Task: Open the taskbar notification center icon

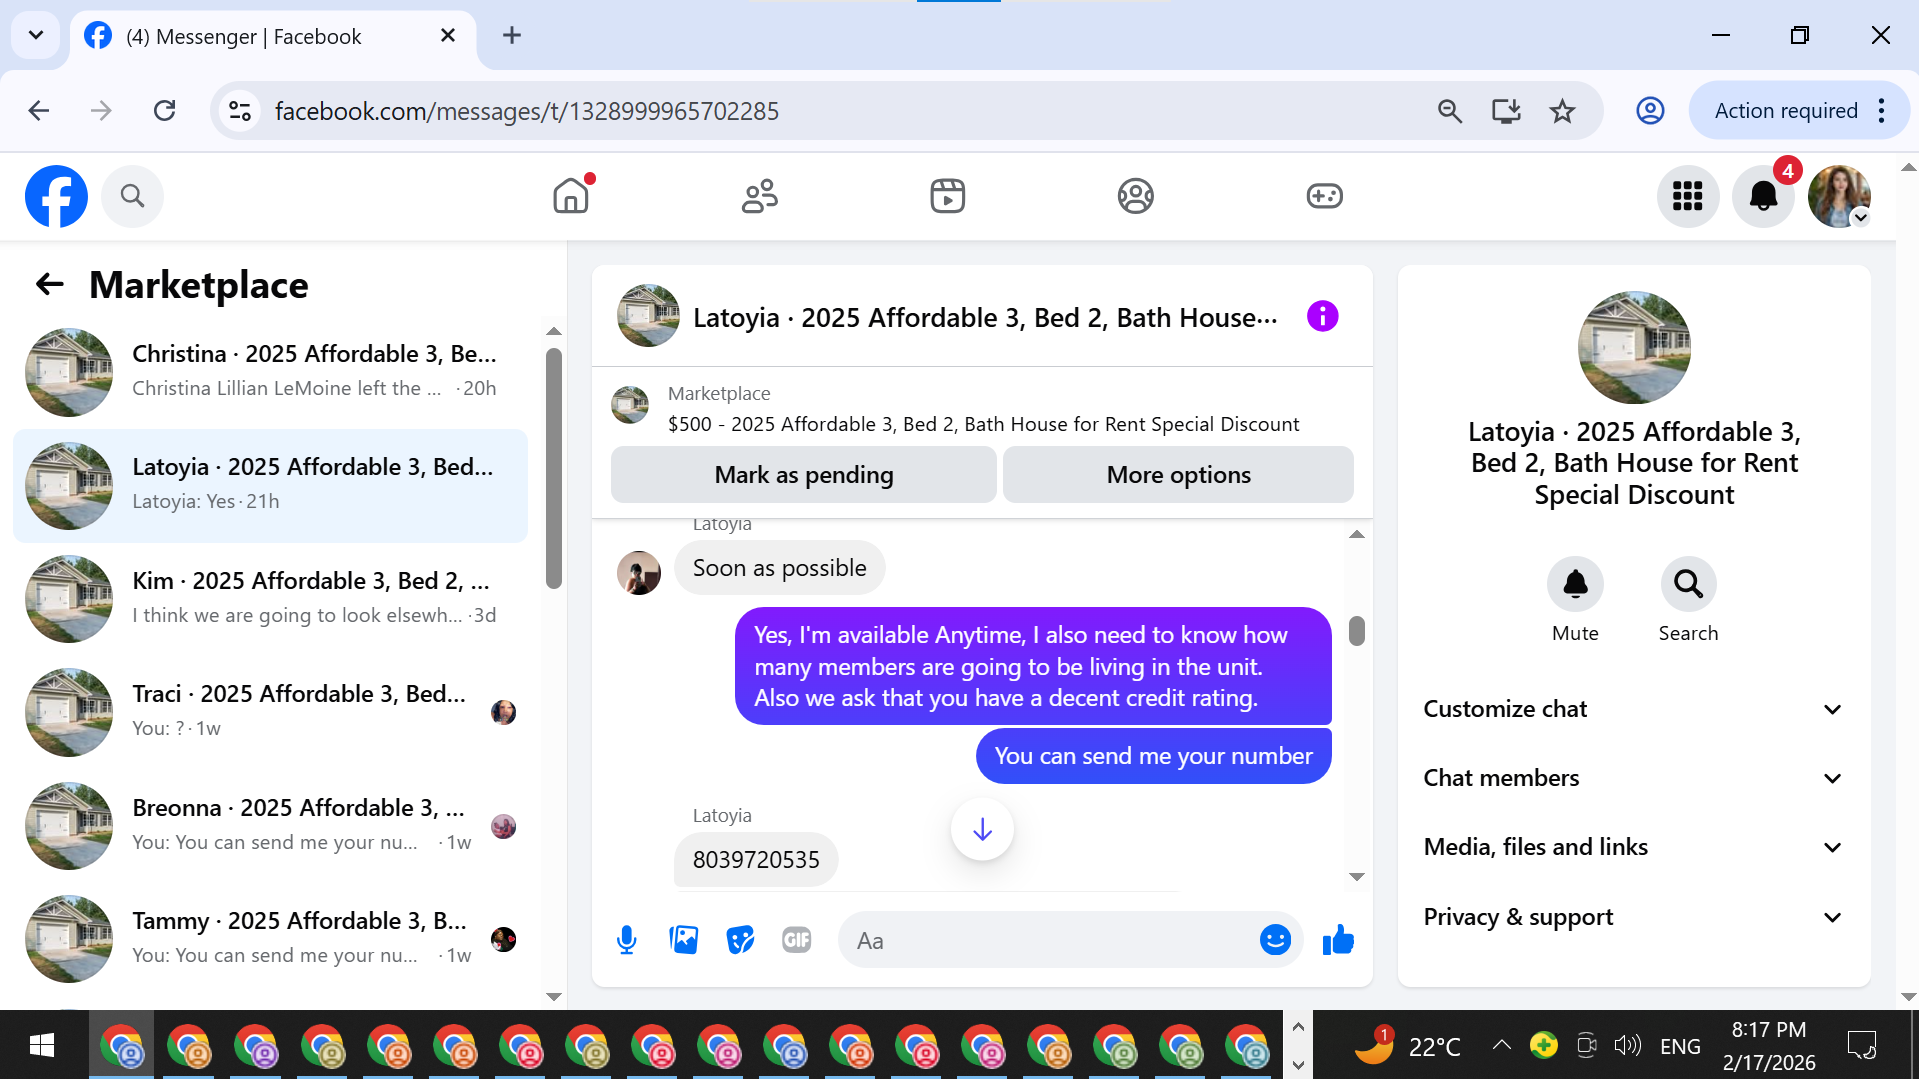Action: click(x=1862, y=1046)
